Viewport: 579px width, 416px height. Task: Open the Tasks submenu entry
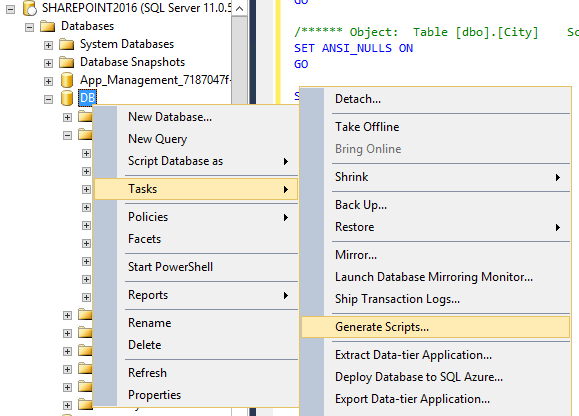(x=196, y=189)
